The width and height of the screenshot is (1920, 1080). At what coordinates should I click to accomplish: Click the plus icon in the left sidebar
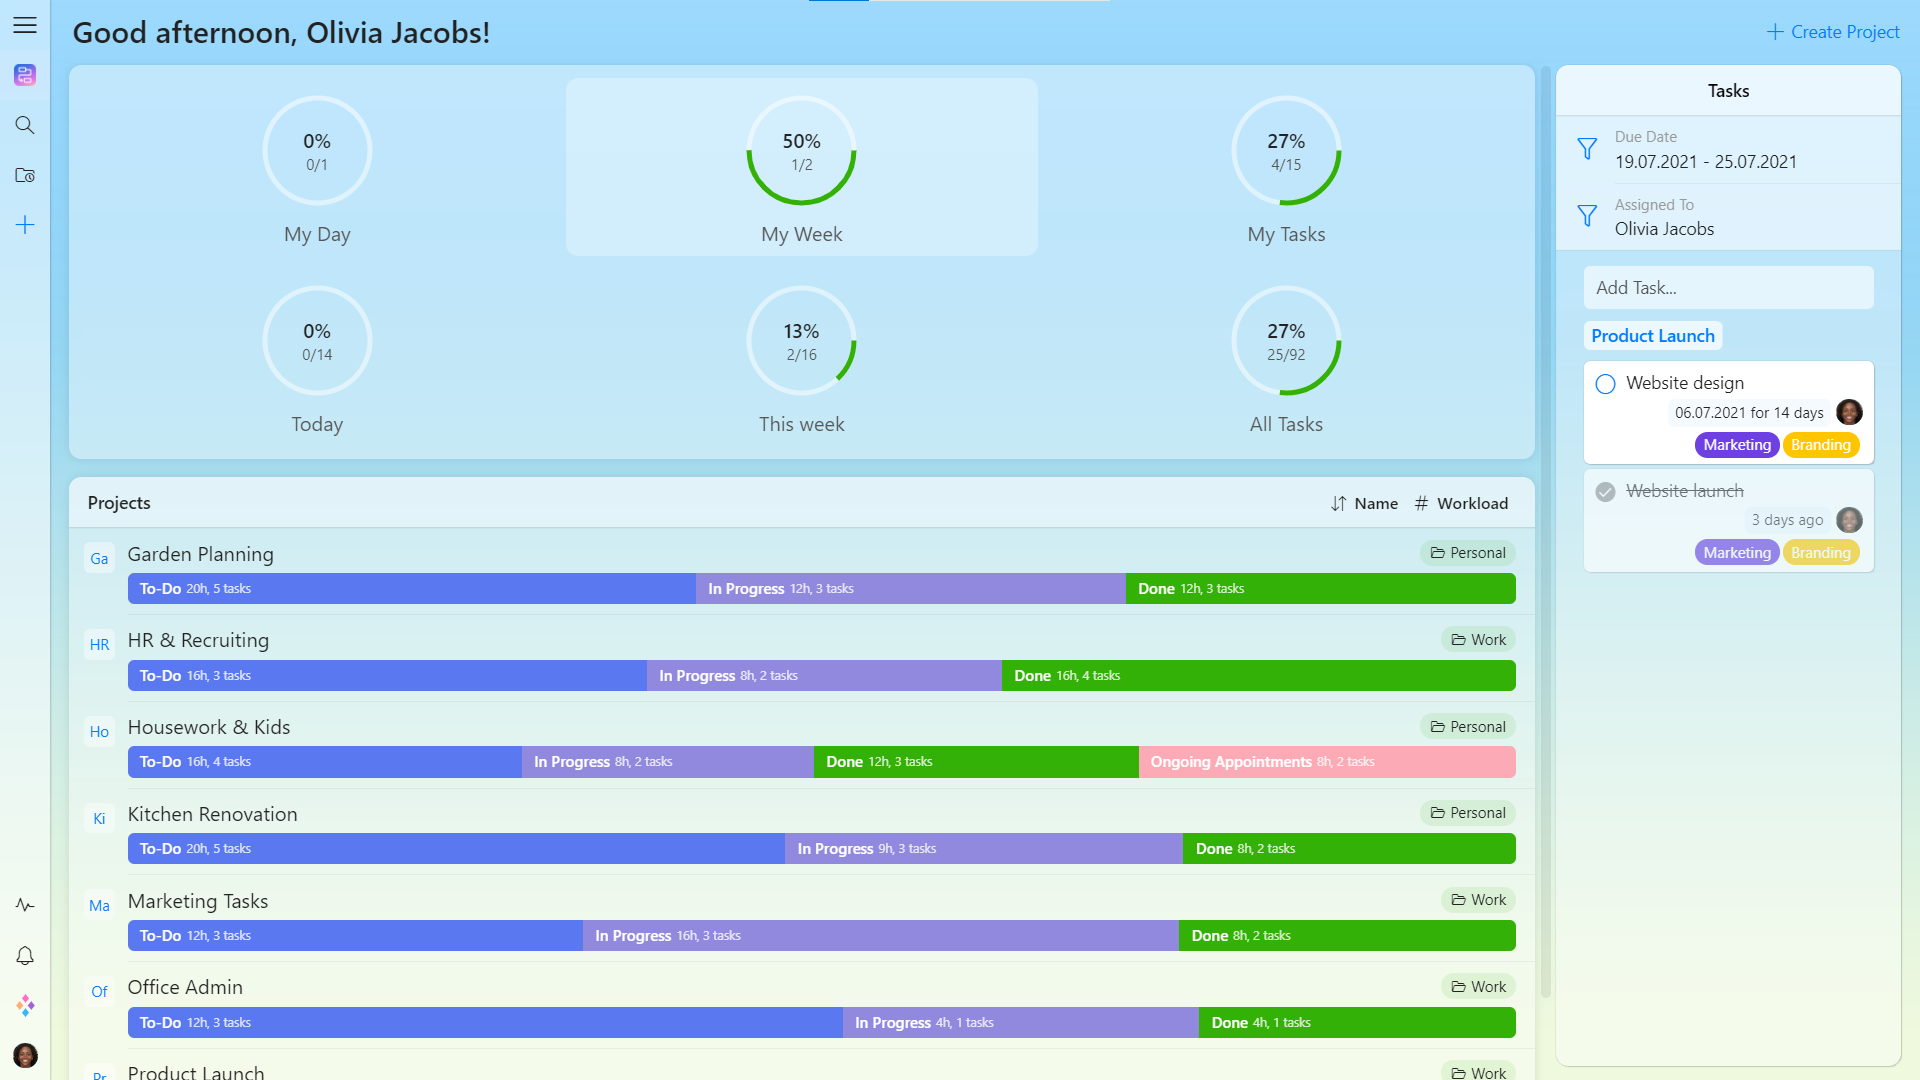pyautogui.click(x=25, y=225)
